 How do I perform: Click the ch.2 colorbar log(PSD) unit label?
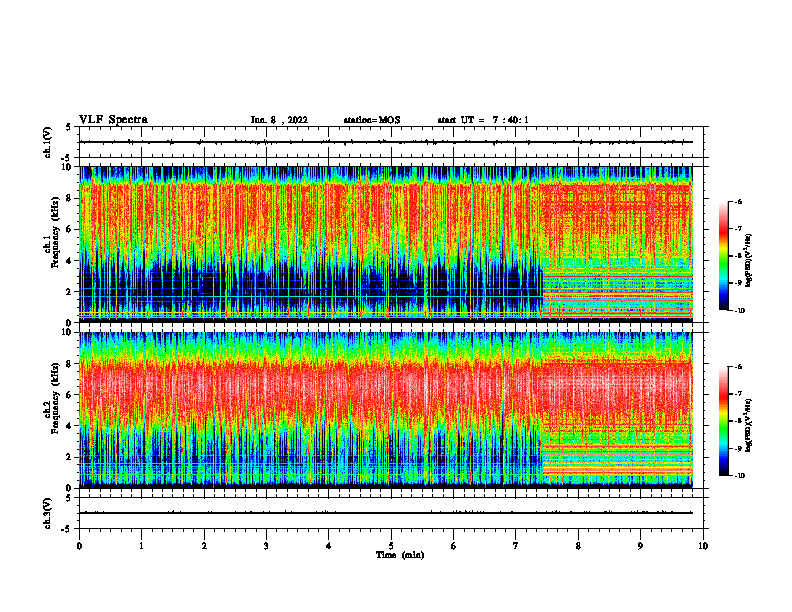pos(749,425)
